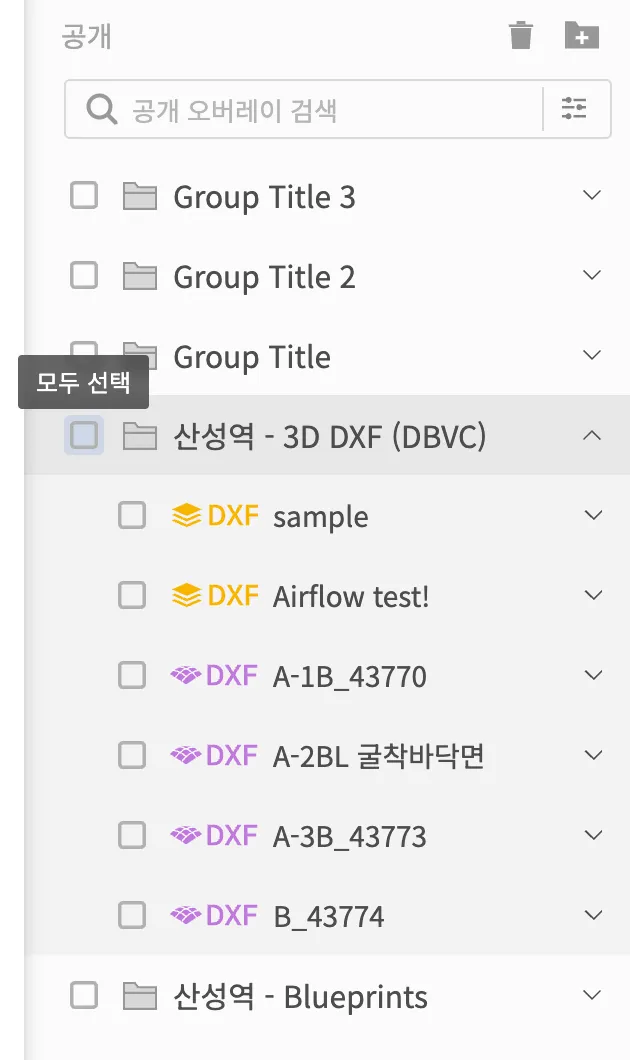Click the trash delete icon
This screenshot has height=1060, width=630.
(521, 36)
